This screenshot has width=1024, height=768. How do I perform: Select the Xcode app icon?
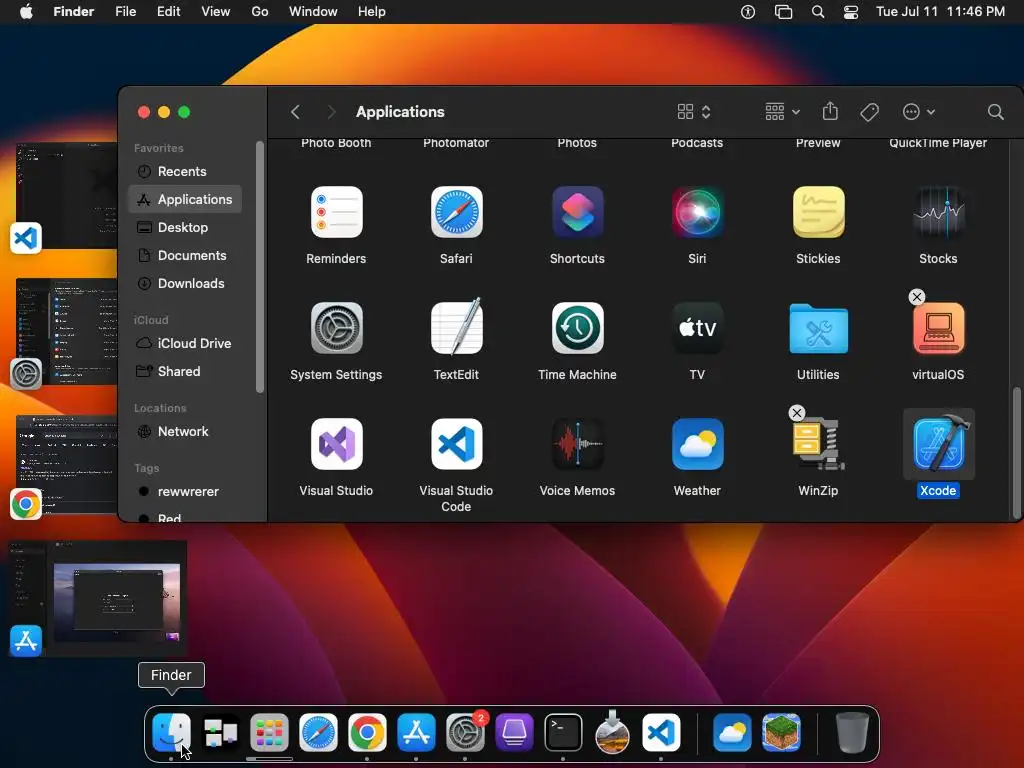click(x=938, y=444)
